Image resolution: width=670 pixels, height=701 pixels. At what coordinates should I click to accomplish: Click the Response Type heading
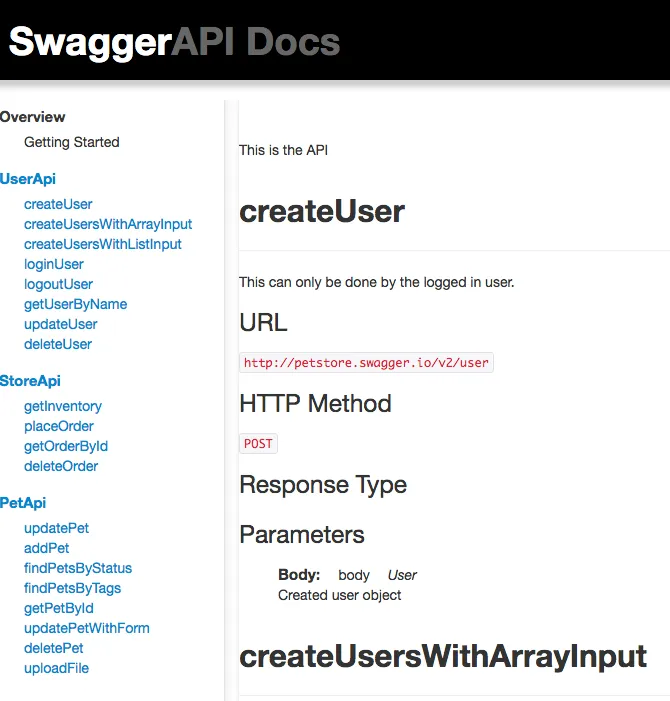point(323,485)
